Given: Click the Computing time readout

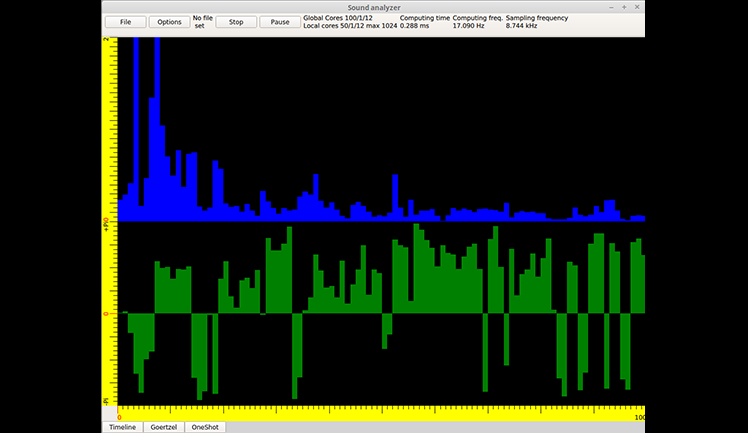Looking at the screenshot, I should tap(425, 22).
